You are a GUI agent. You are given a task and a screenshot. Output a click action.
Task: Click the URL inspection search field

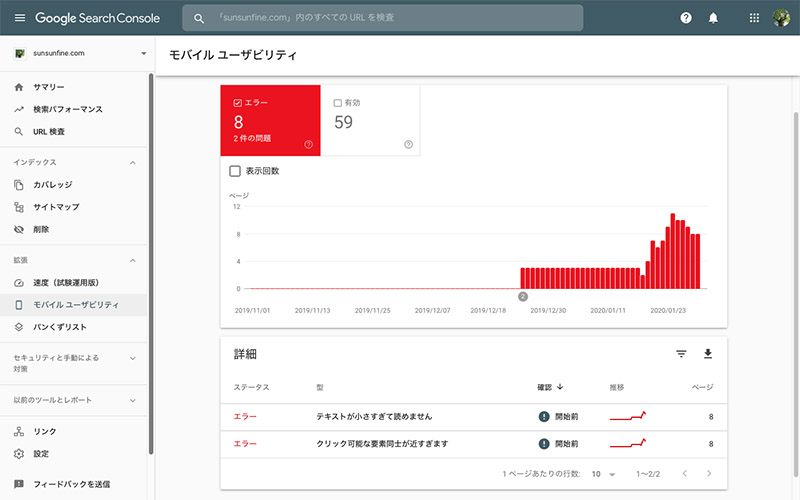point(383,18)
